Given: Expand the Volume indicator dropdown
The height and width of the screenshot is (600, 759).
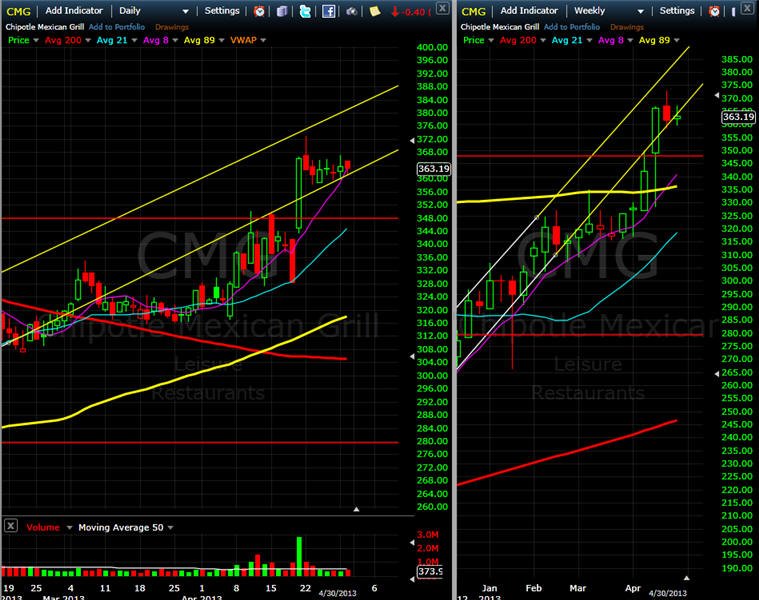Looking at the screenshot, I should pyautogui.click(x=69, y=527).
